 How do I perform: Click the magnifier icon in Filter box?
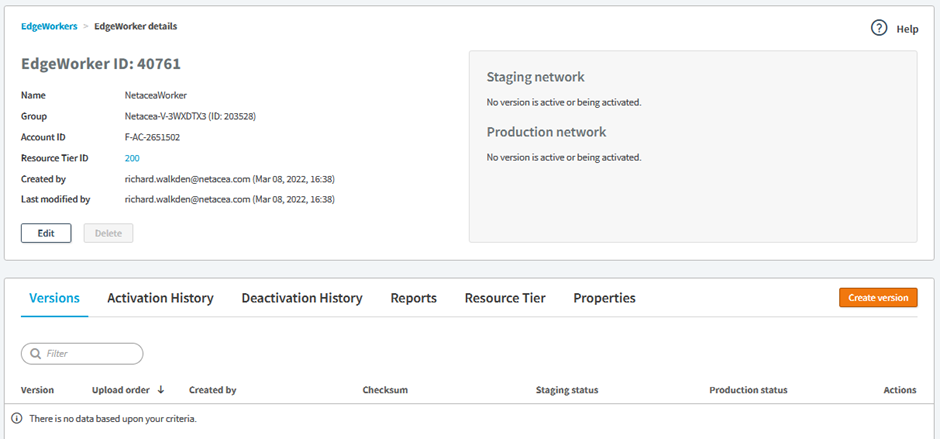click(35, 354)
